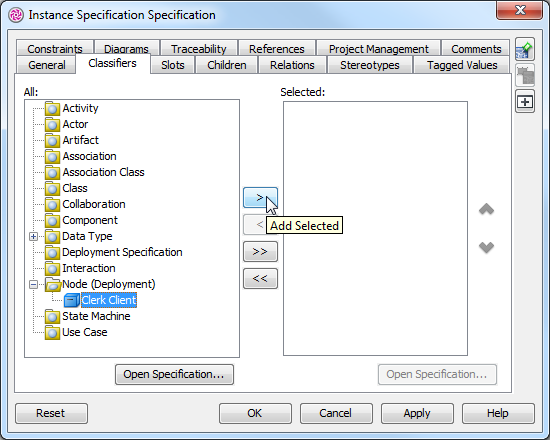Select the Interaction label in tree
This screenshot has width=550, height=440.
point(89,268)
